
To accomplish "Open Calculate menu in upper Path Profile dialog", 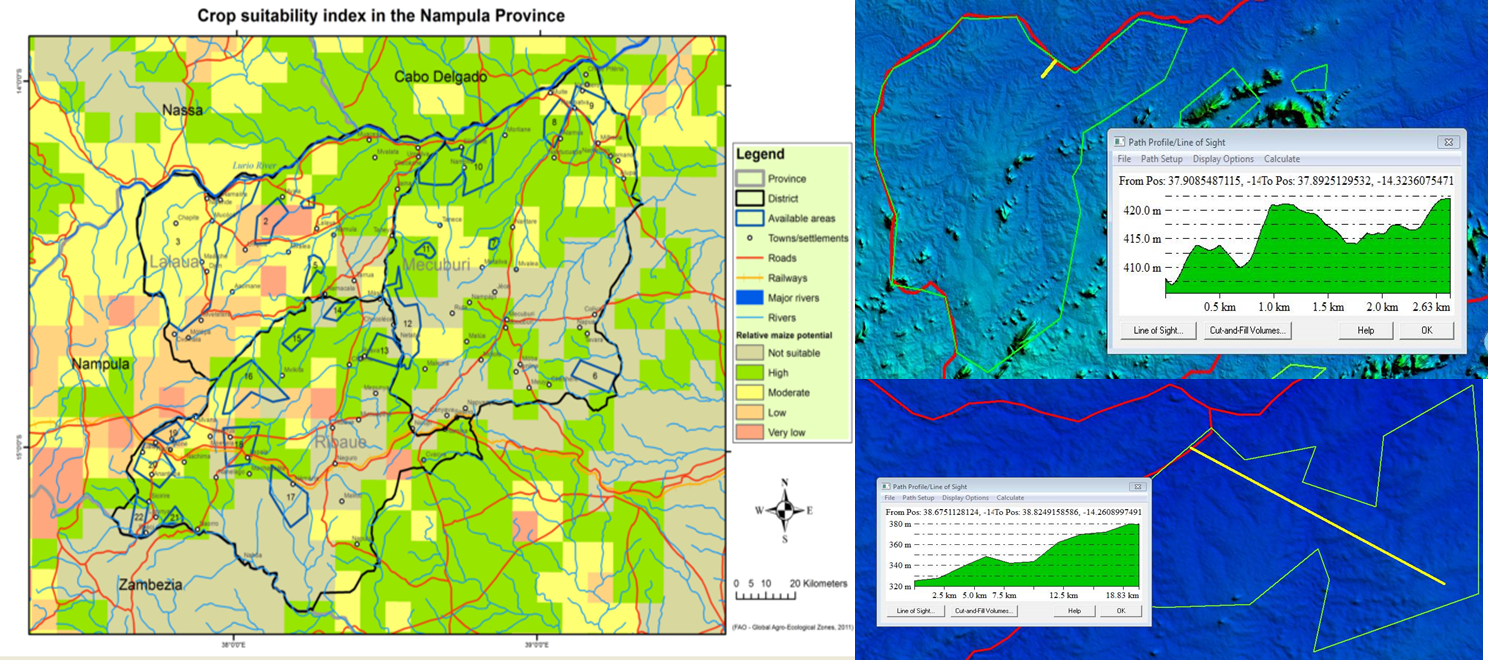I will pos(1282,159).
